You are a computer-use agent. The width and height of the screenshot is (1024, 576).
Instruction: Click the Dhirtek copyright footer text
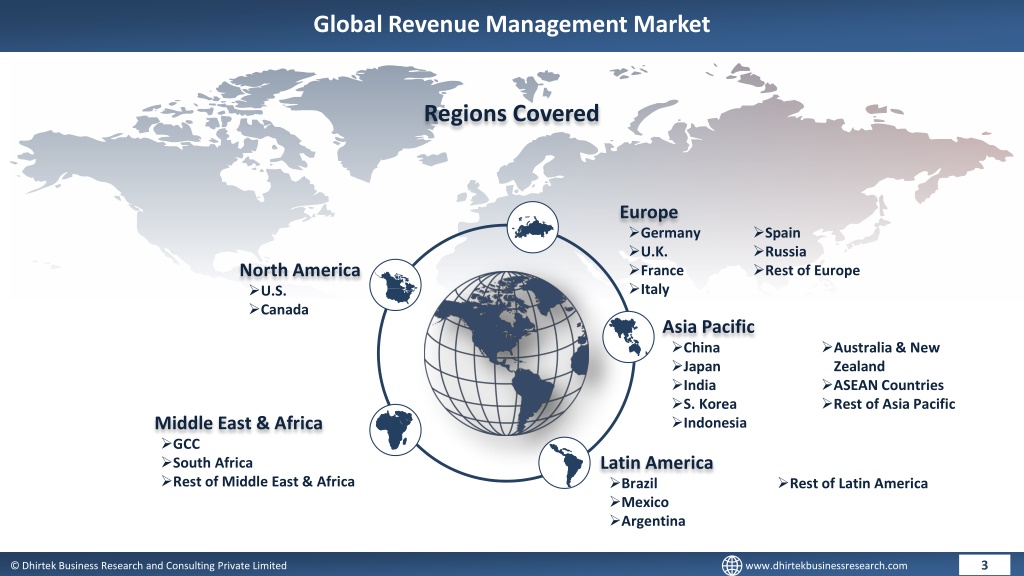tap(148, 566)
